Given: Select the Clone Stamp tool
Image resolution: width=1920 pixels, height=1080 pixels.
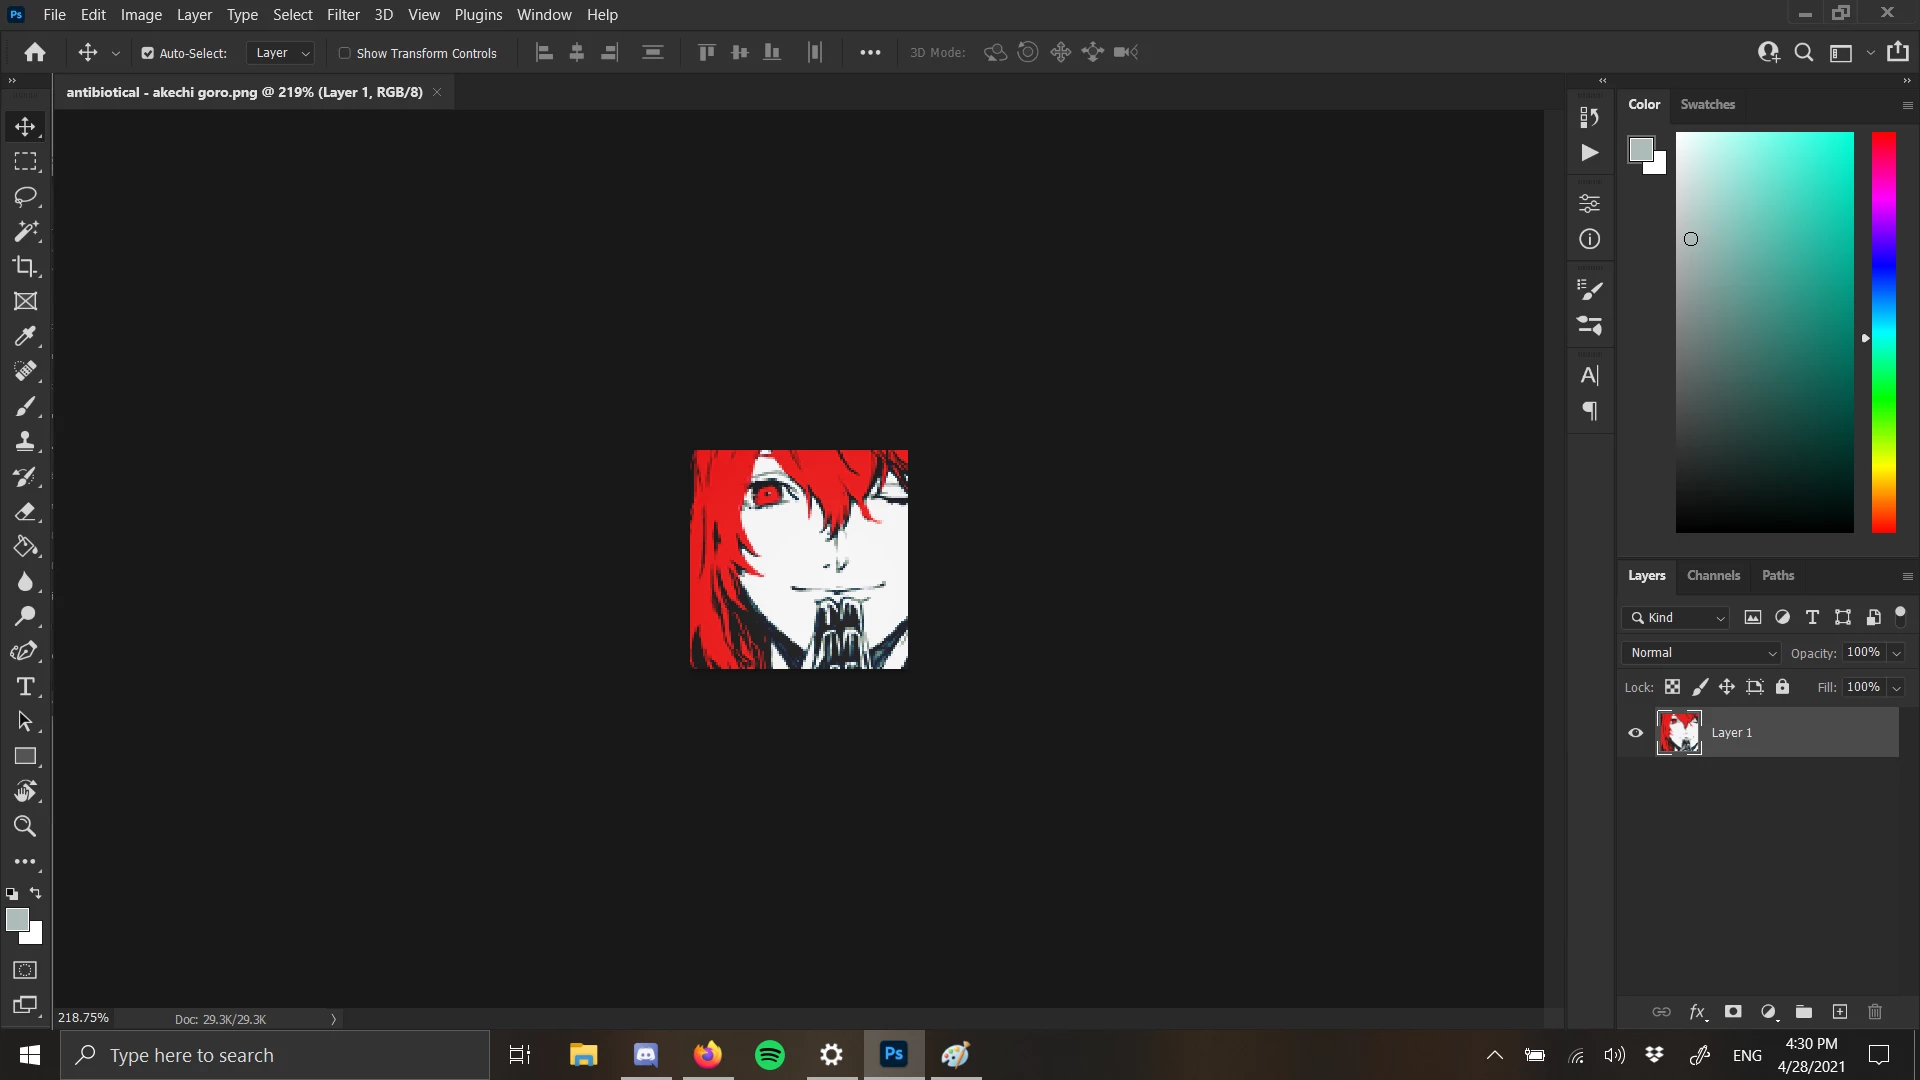Looking at the screenshot, I should click(x=25, y=441).
